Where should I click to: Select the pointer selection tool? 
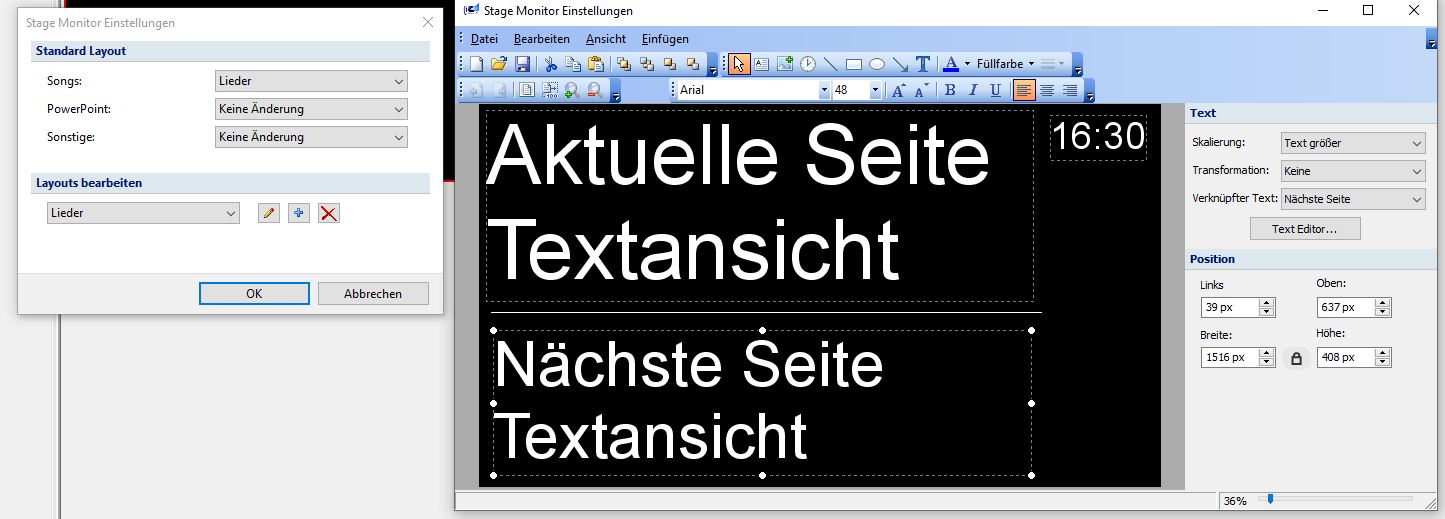click(738, 64)
